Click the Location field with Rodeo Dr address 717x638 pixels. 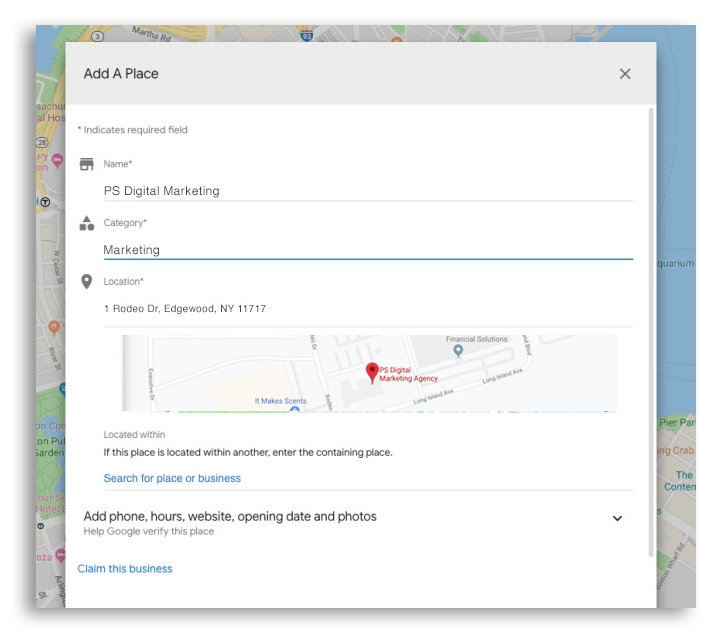[368, 309]
